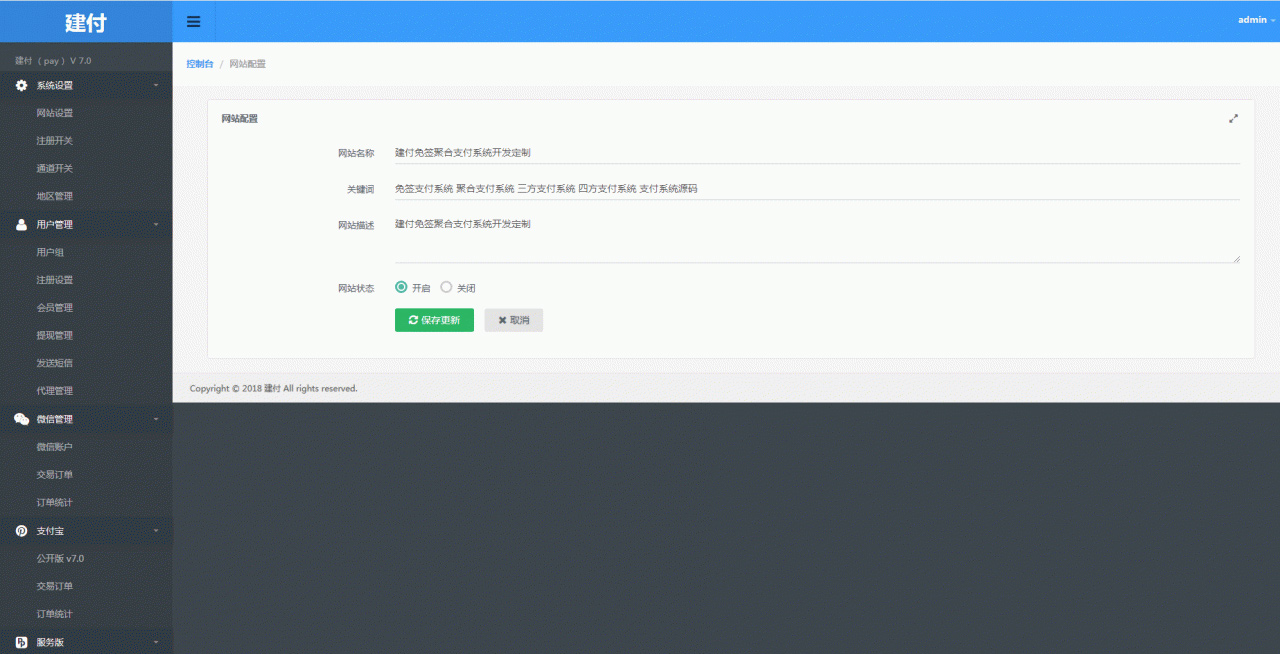
Task: Select the 关闭 radio button
Action: [x=446, y=287]
